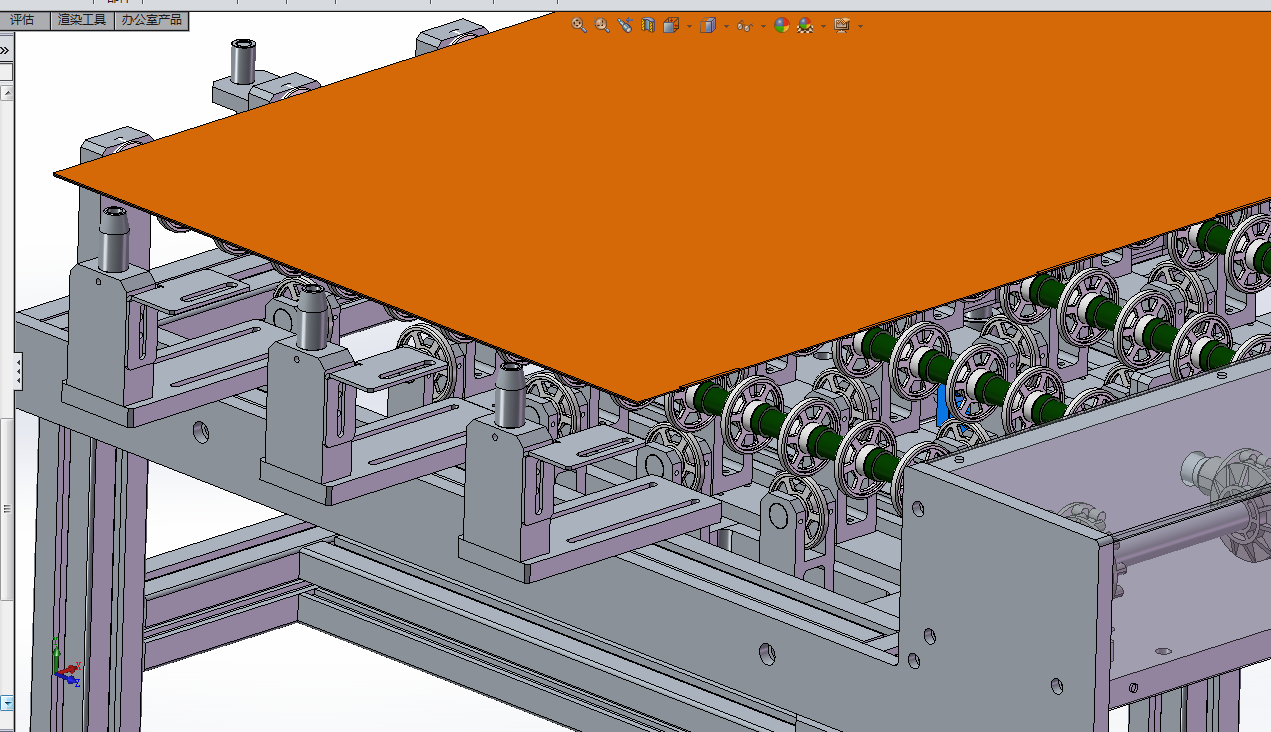Click the Apply Scene icon
Image resolution: width=1271 pixels, height=732 pixels.
coord(805,26)
